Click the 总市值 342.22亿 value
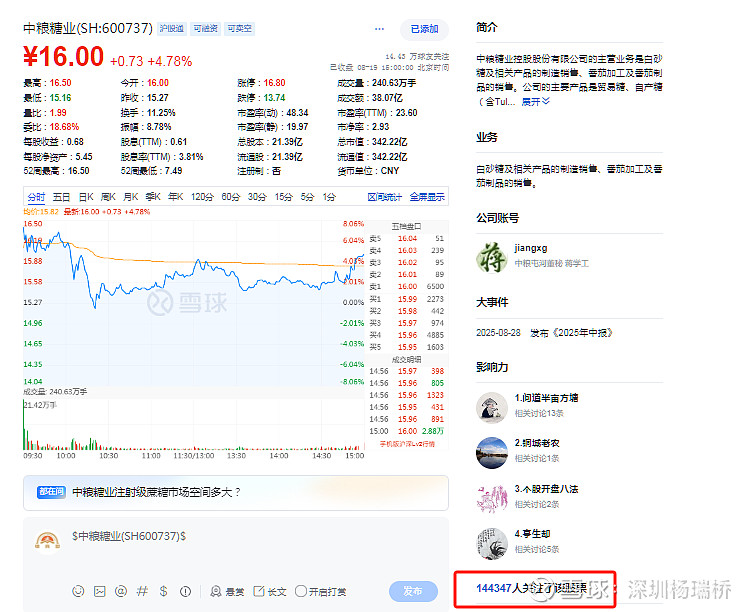 click(x=389, y=142)
